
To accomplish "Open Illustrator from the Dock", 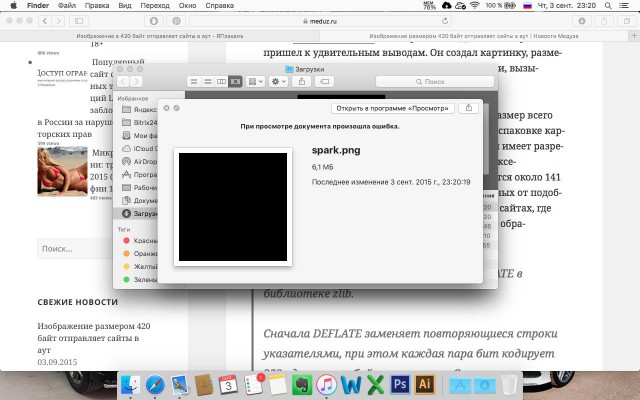I will pos(425,384).
